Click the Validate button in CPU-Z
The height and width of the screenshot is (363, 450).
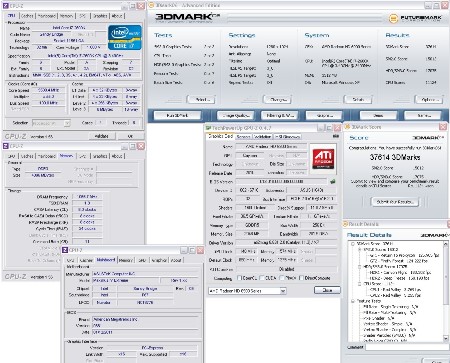(102, 136)
